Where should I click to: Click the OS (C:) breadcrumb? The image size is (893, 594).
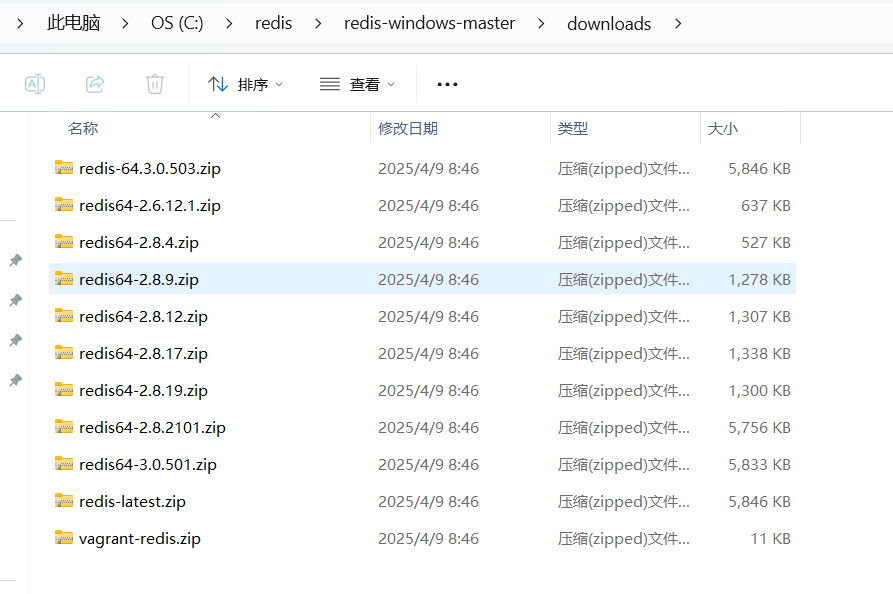[177, 23]
